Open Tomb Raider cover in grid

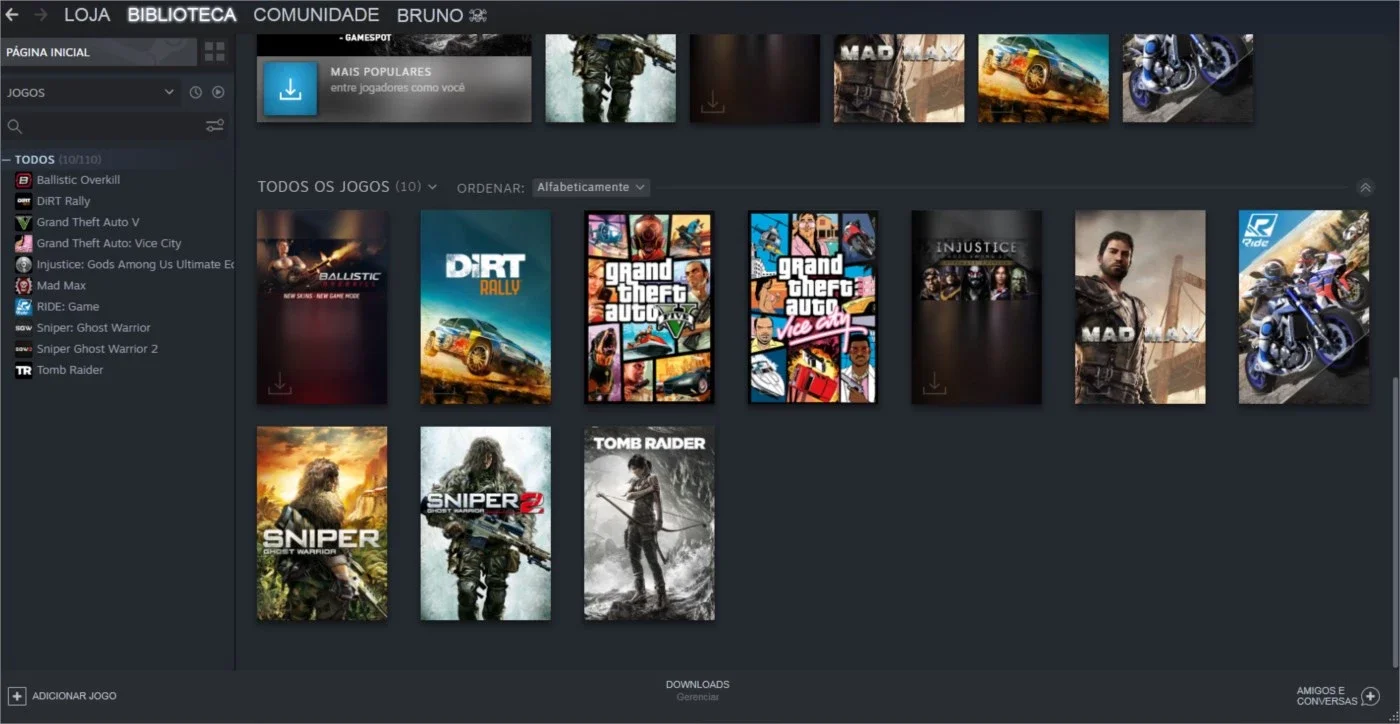coord(649,523)
